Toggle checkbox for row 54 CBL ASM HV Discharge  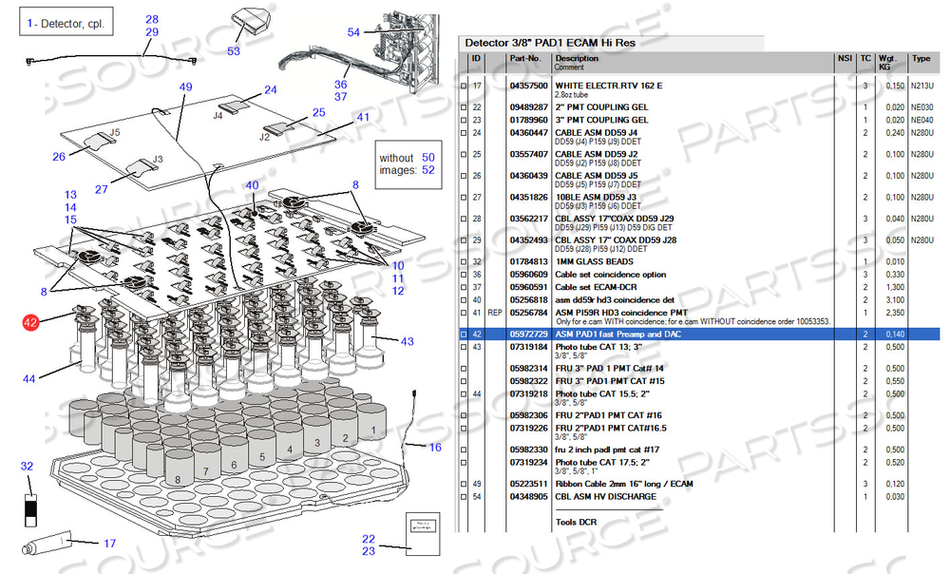tap(463, 497)
